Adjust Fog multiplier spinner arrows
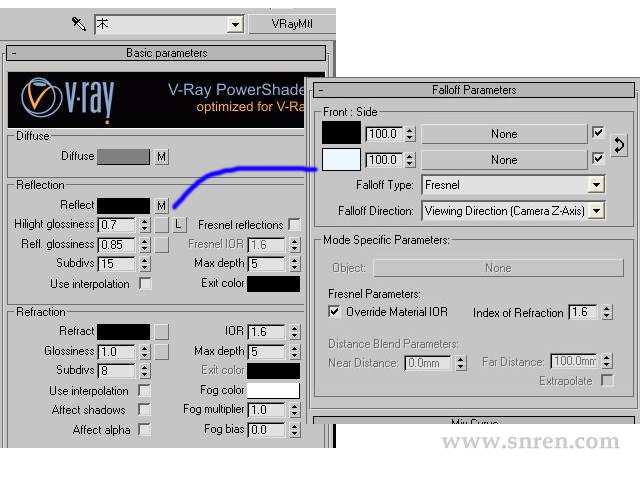The width and height of the screenshot is (640, 480). [x=295, y=410]
